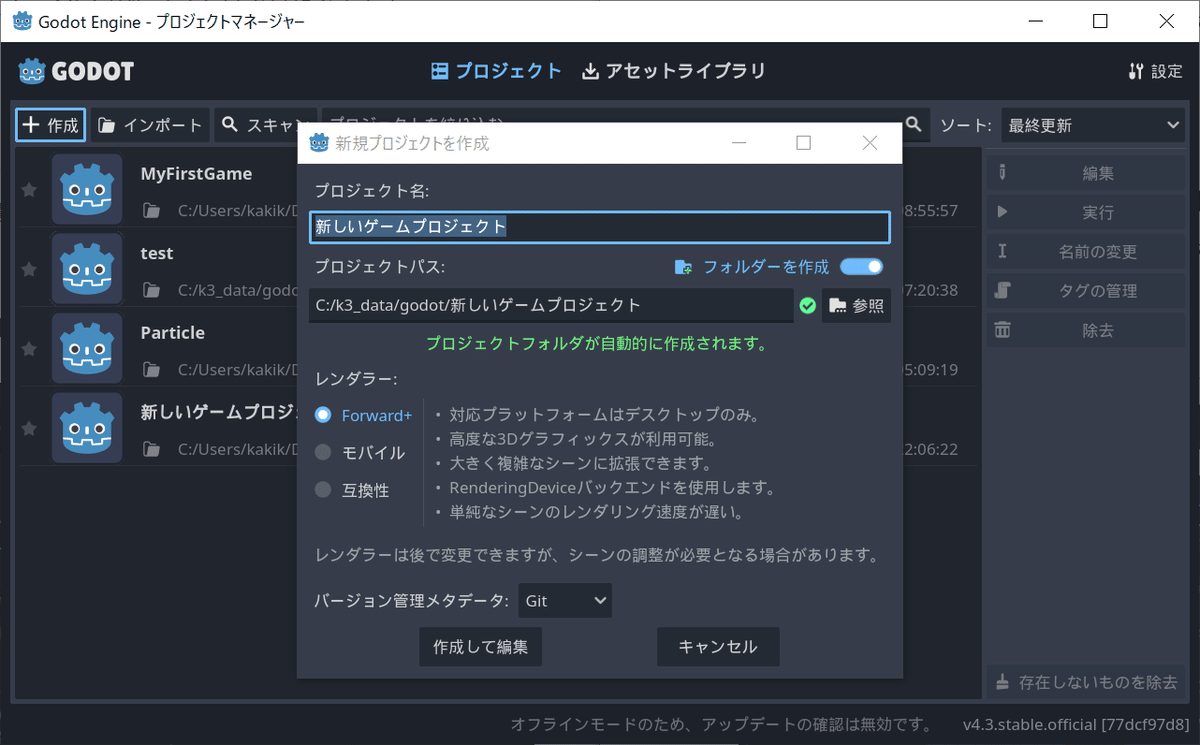Click the pencil icon on the 編集 button
Screen dimensions: 1200x745
coord(1003,172)
